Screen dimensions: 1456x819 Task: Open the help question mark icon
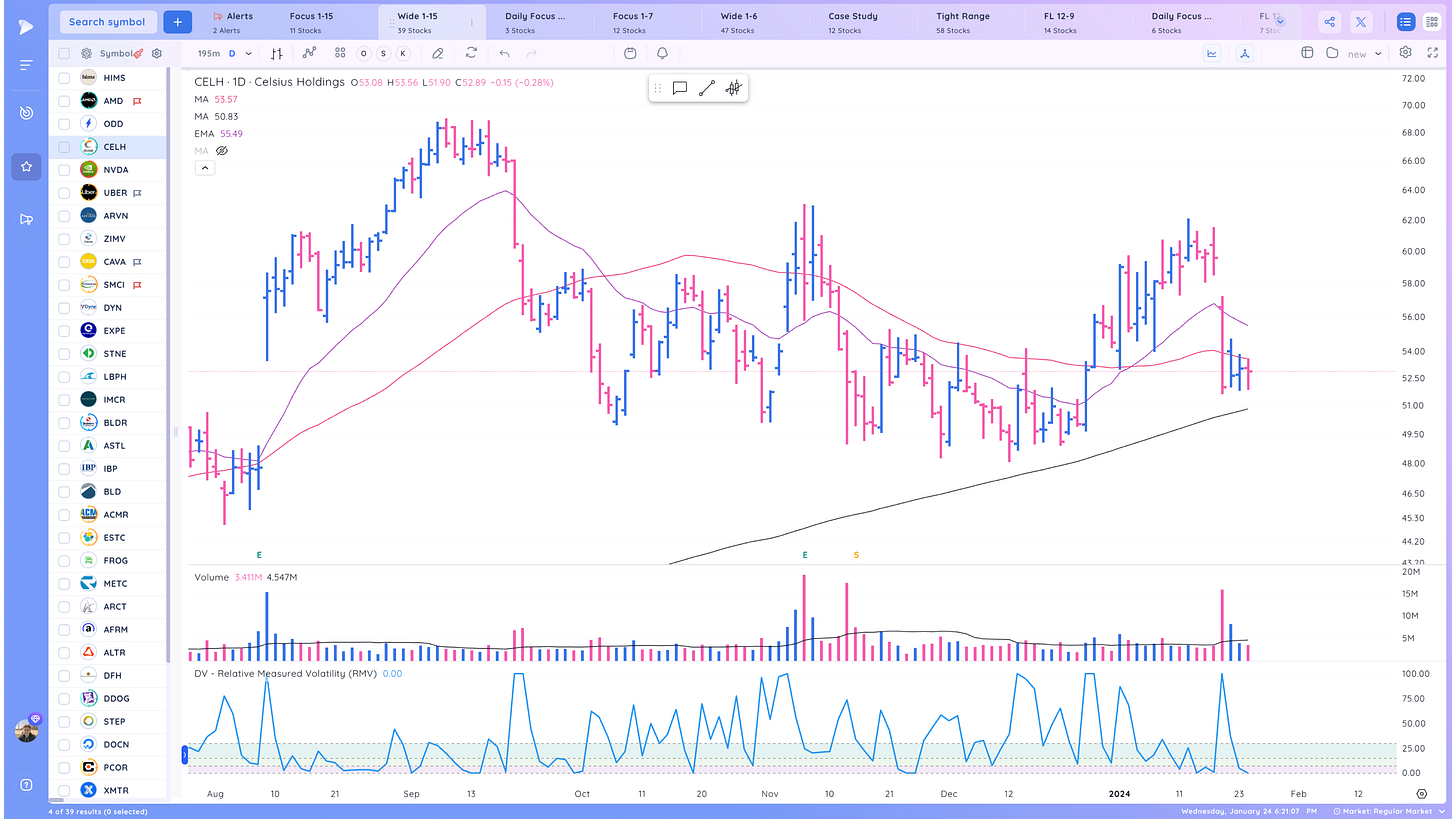click(26, 784)
